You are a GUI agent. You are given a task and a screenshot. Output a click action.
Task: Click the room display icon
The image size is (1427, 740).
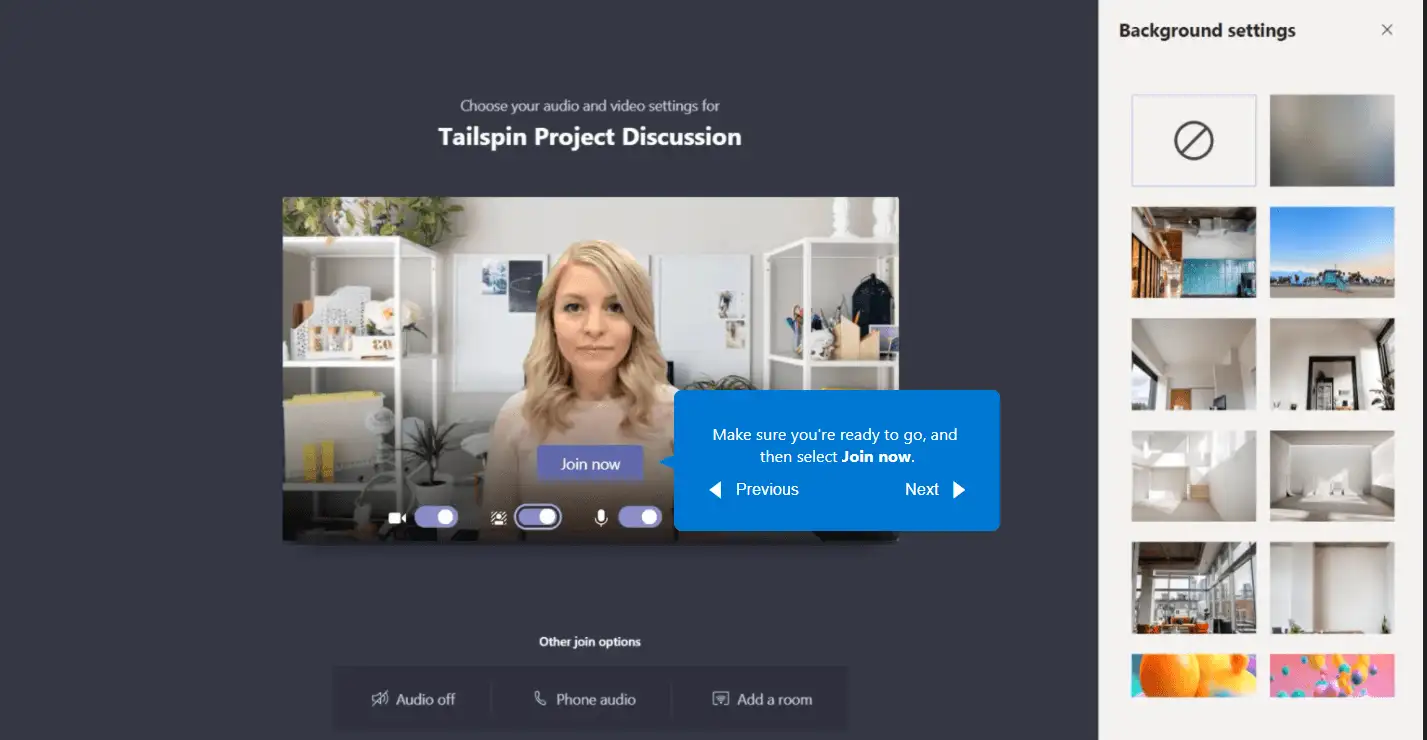[x=720, y=699]
